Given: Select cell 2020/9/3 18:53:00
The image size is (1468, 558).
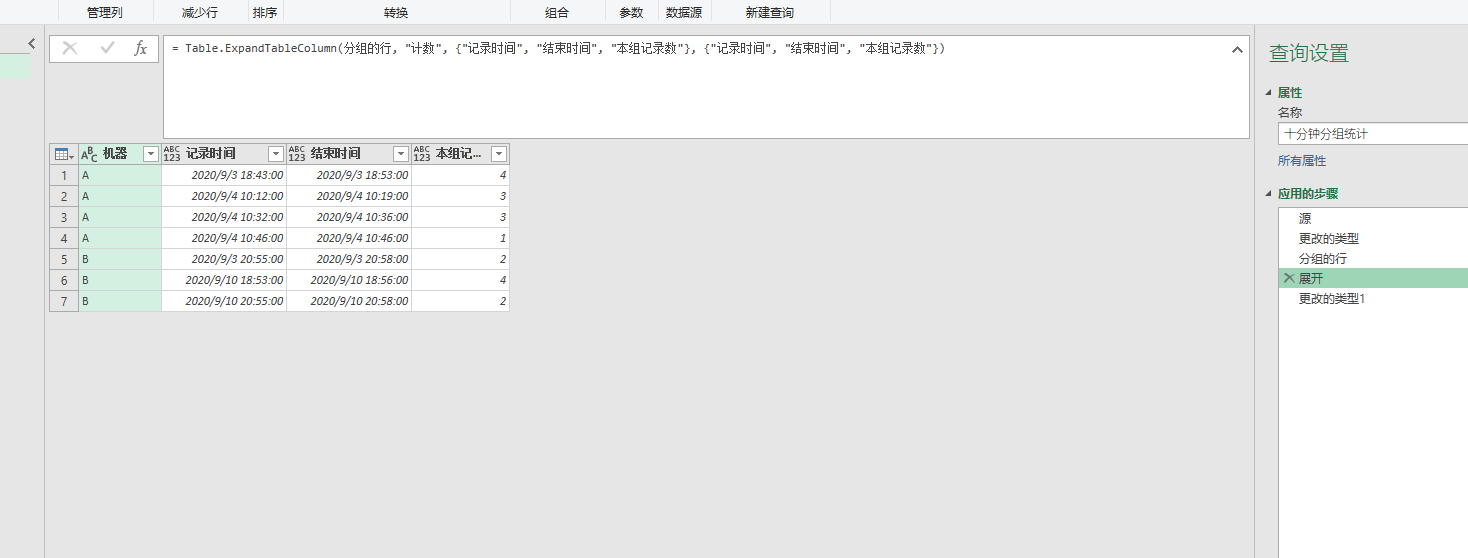Looking at the screenshot, I should click(x=349, y=175).
